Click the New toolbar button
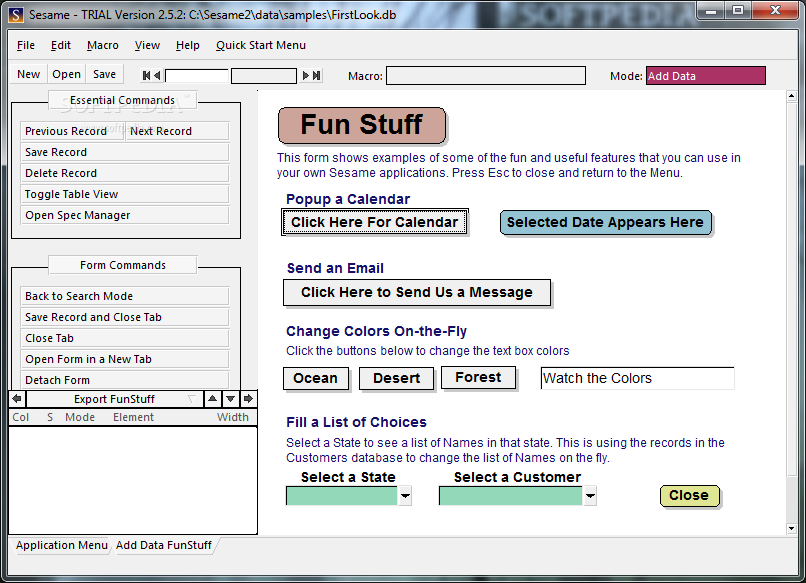 (x=28, y=74)
